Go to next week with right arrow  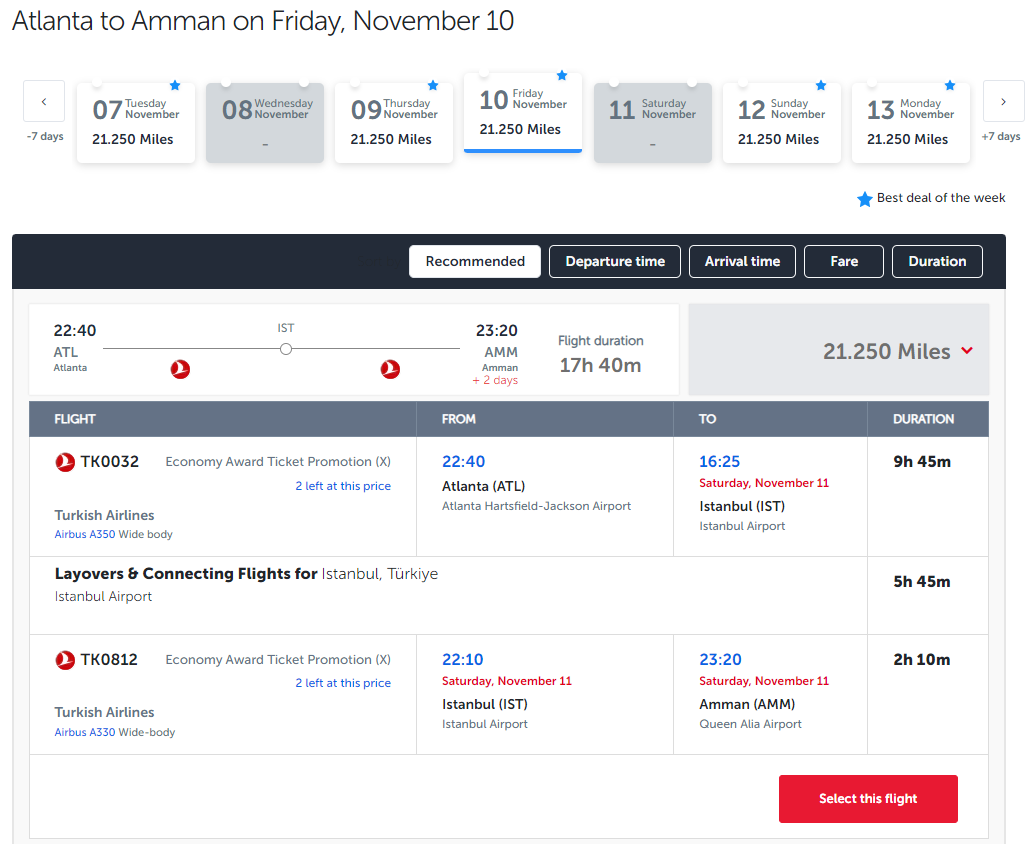click(x=1003, y=101)
